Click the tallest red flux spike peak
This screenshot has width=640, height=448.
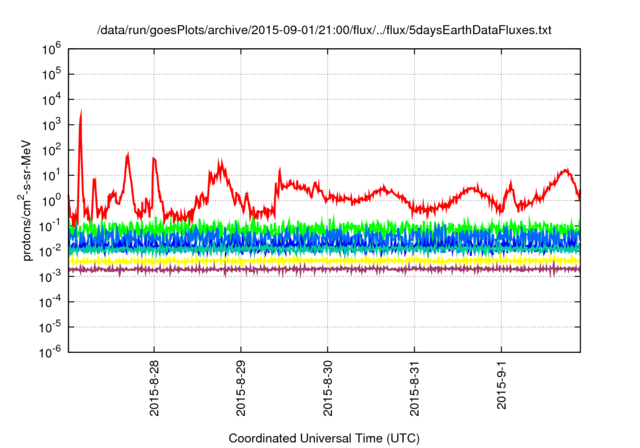81,112
